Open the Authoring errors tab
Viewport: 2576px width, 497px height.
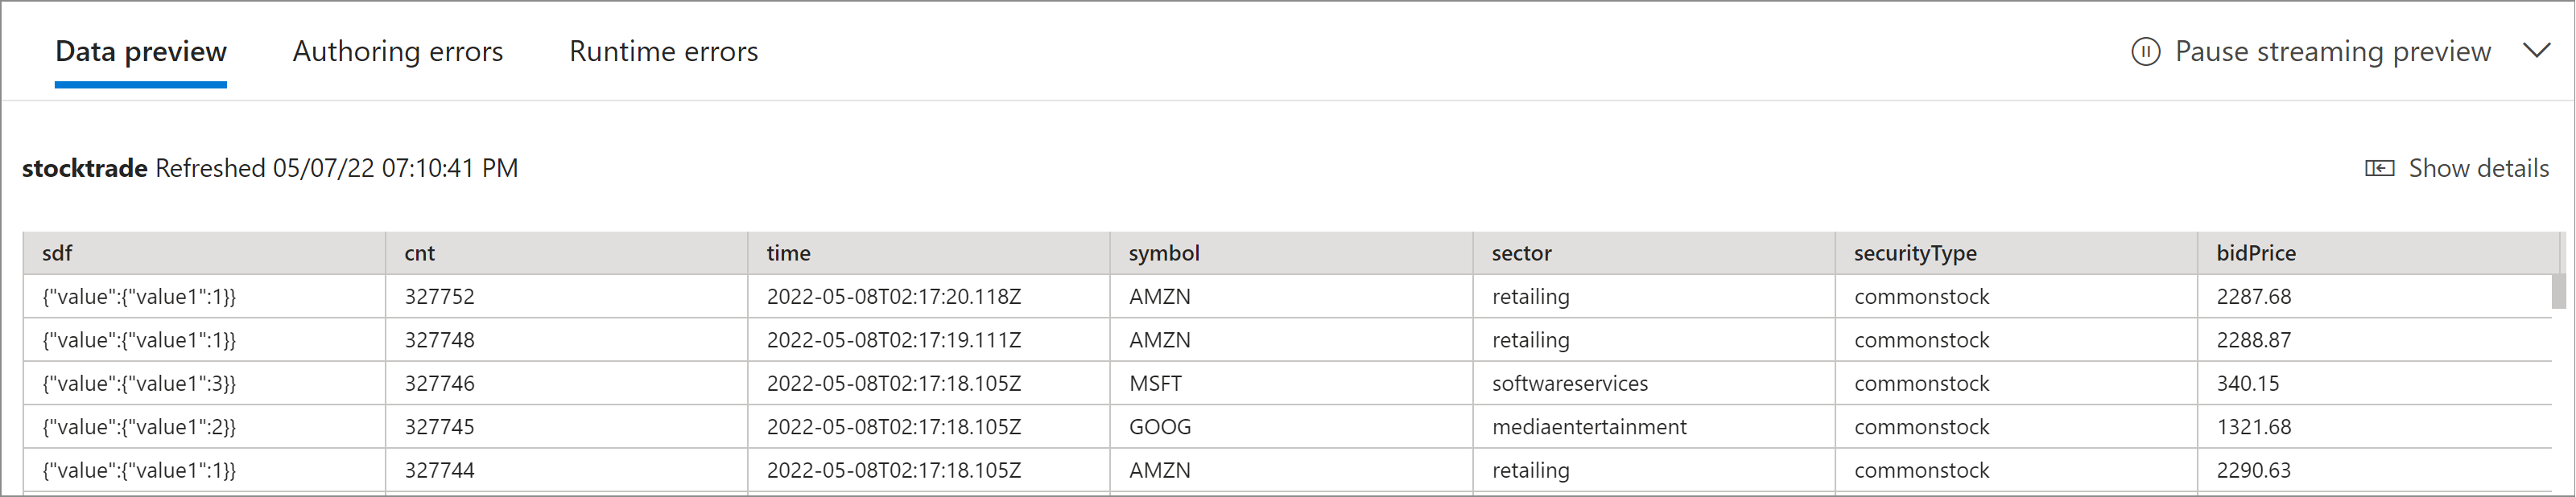(398, 52)
